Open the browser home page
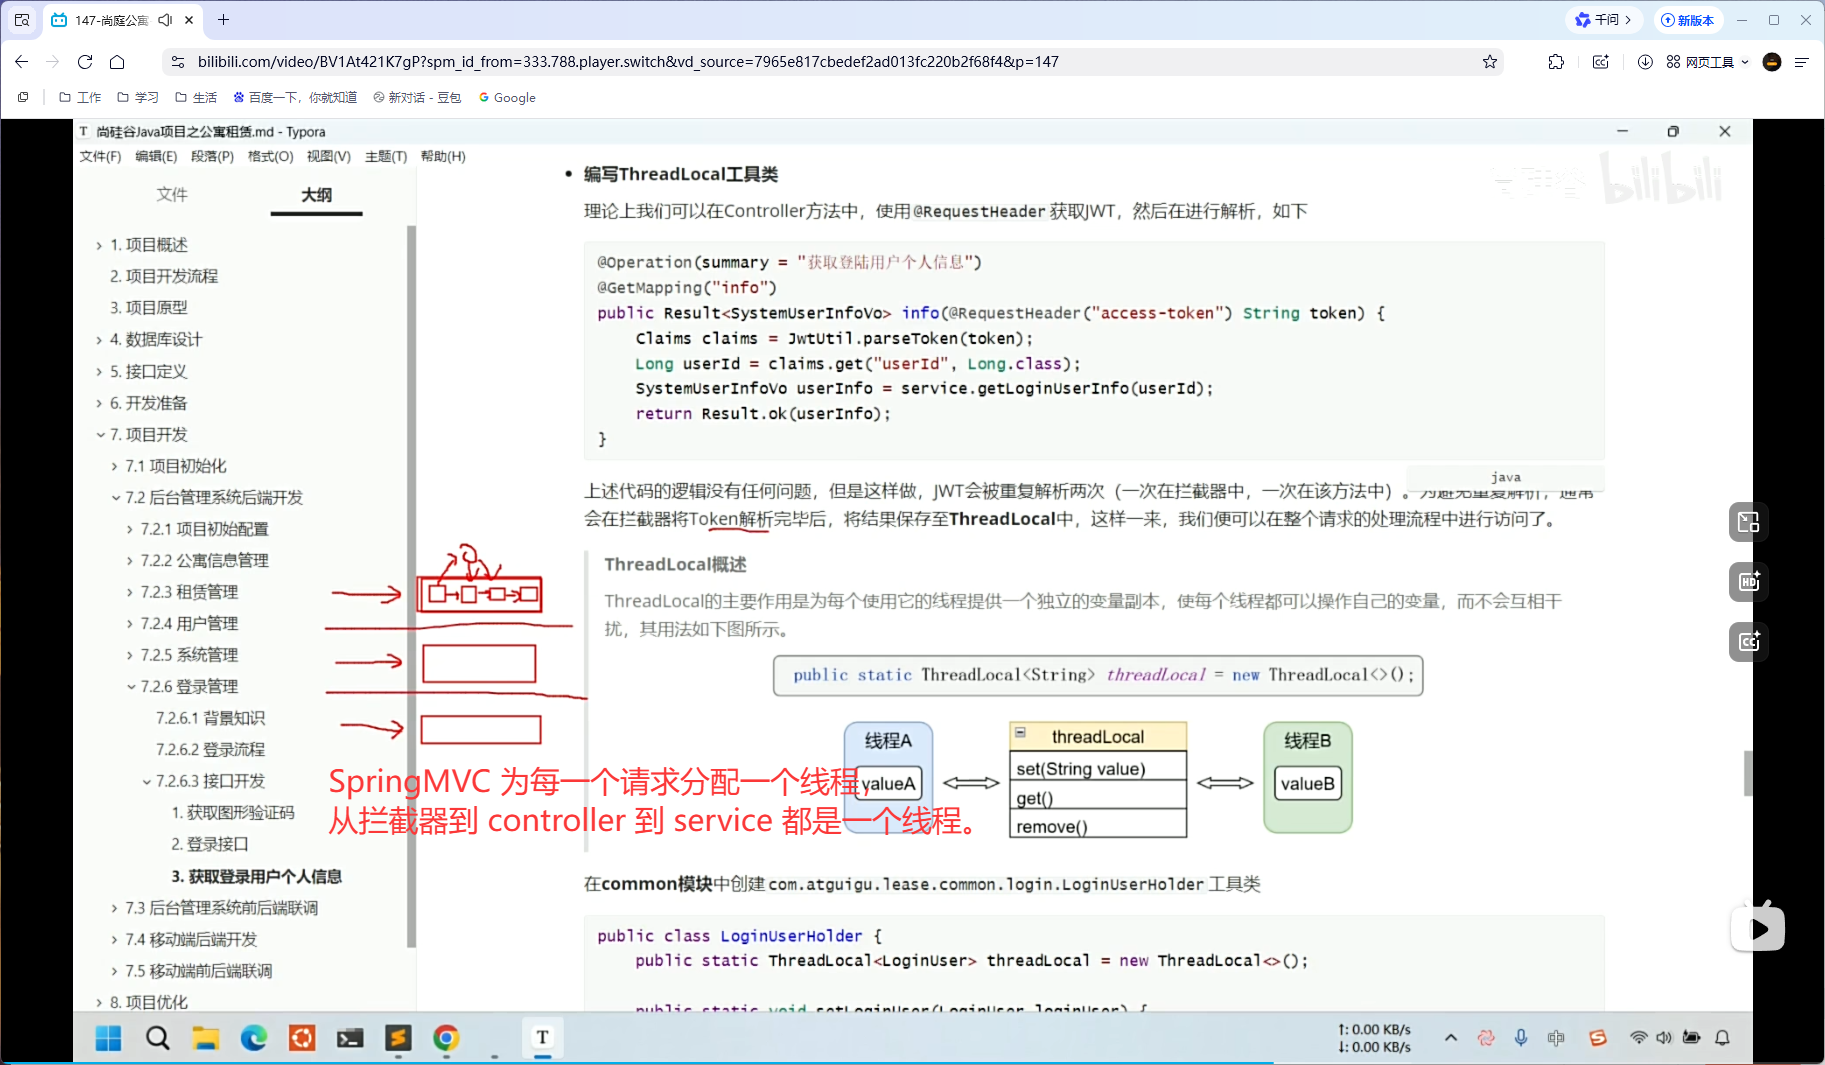This screenshot has height=1065, width=1825. pyautogui.click(x=117, y=62)
